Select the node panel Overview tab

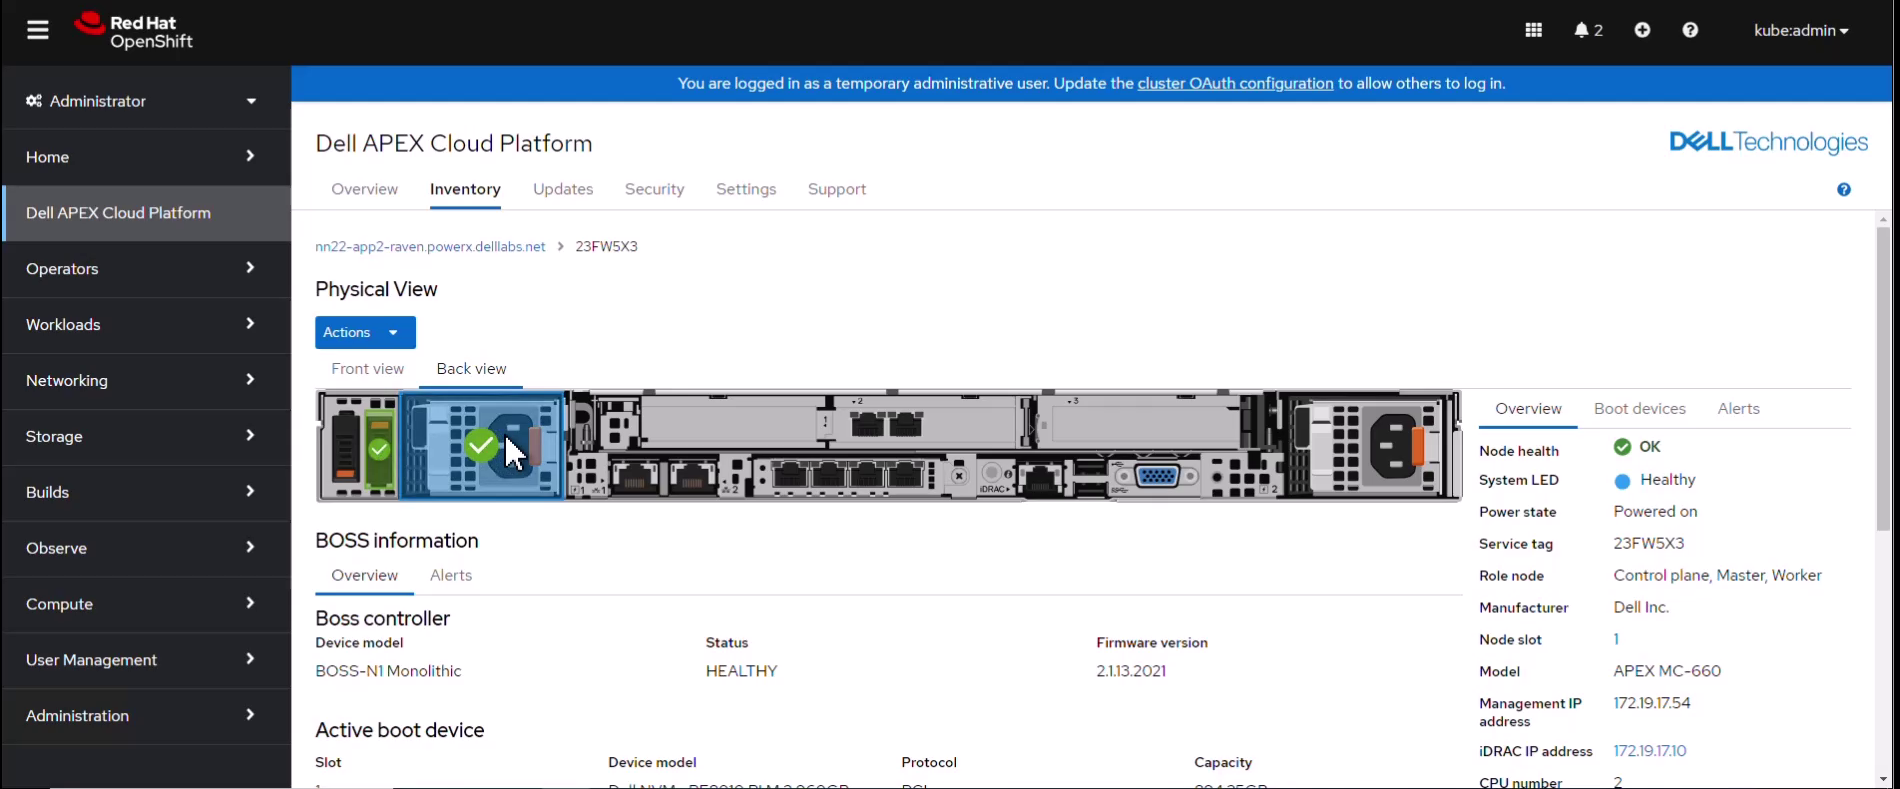(1528, 409)
